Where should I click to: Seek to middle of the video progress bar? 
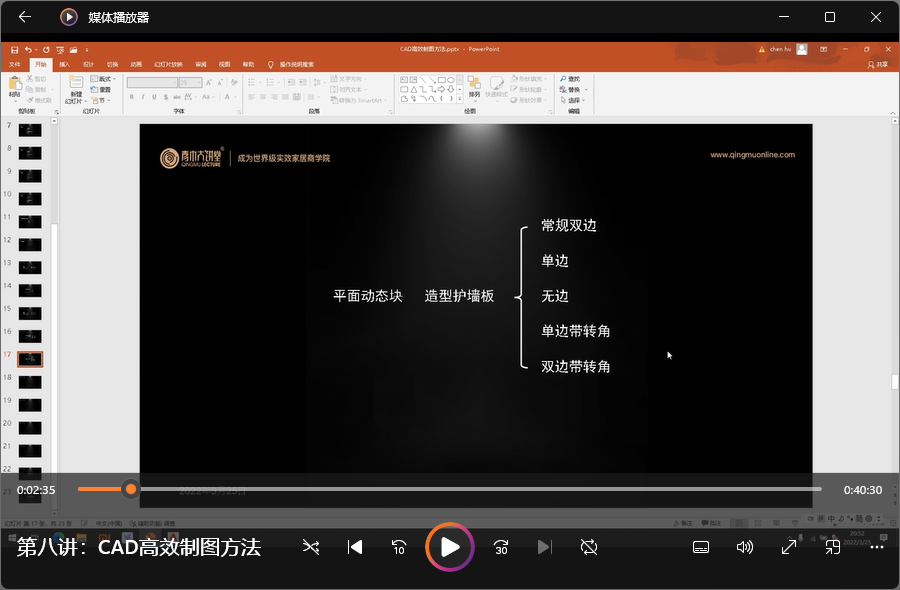[x=449, y=489]
